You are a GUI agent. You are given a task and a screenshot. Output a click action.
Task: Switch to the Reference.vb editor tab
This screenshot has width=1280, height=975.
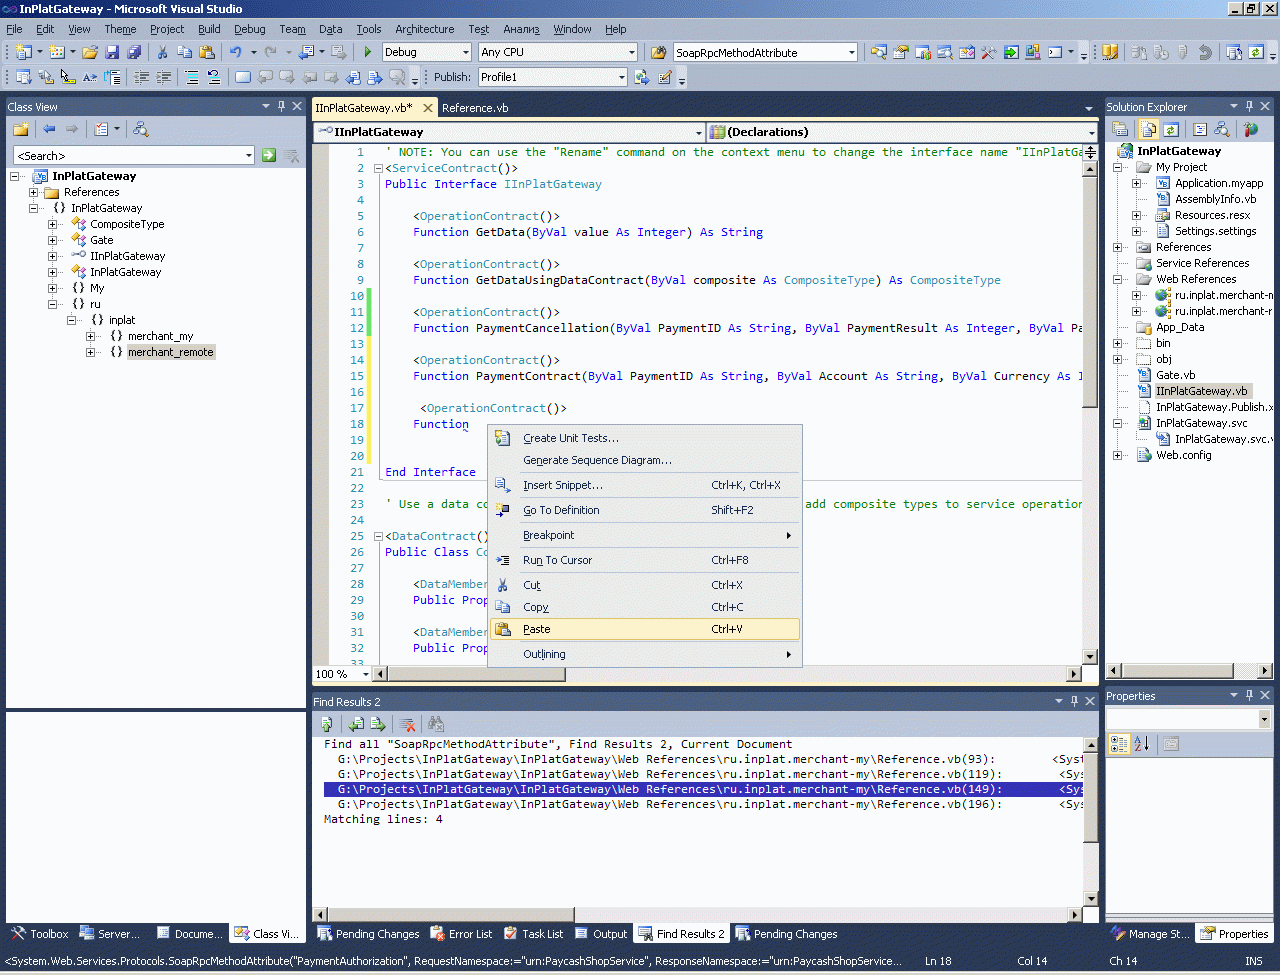(475, 108)
